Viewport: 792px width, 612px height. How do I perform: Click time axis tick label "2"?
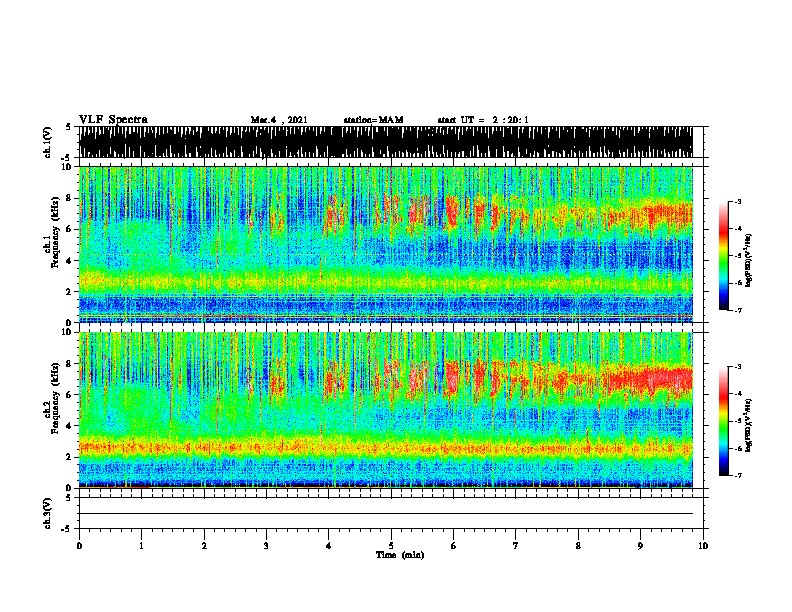click(204, 546)
